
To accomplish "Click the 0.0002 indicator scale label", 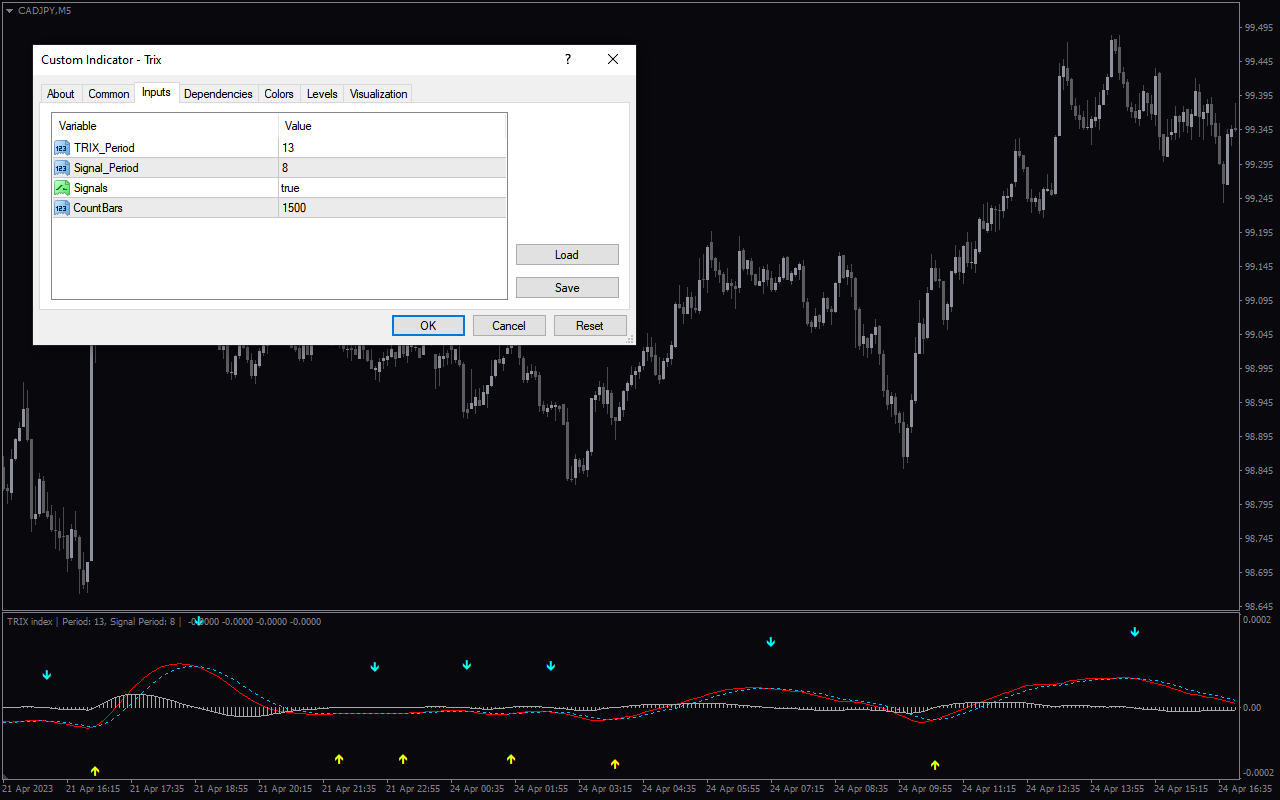I will click(x=1257, y=620).
